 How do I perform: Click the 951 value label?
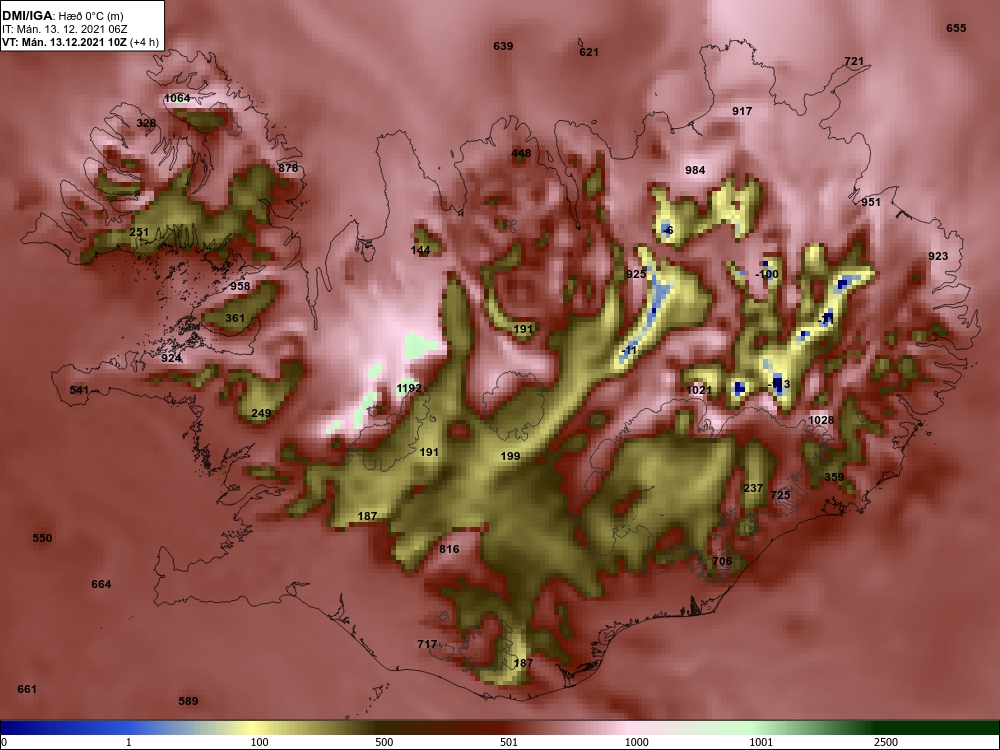pyautogui.click(x=871, y=202)
